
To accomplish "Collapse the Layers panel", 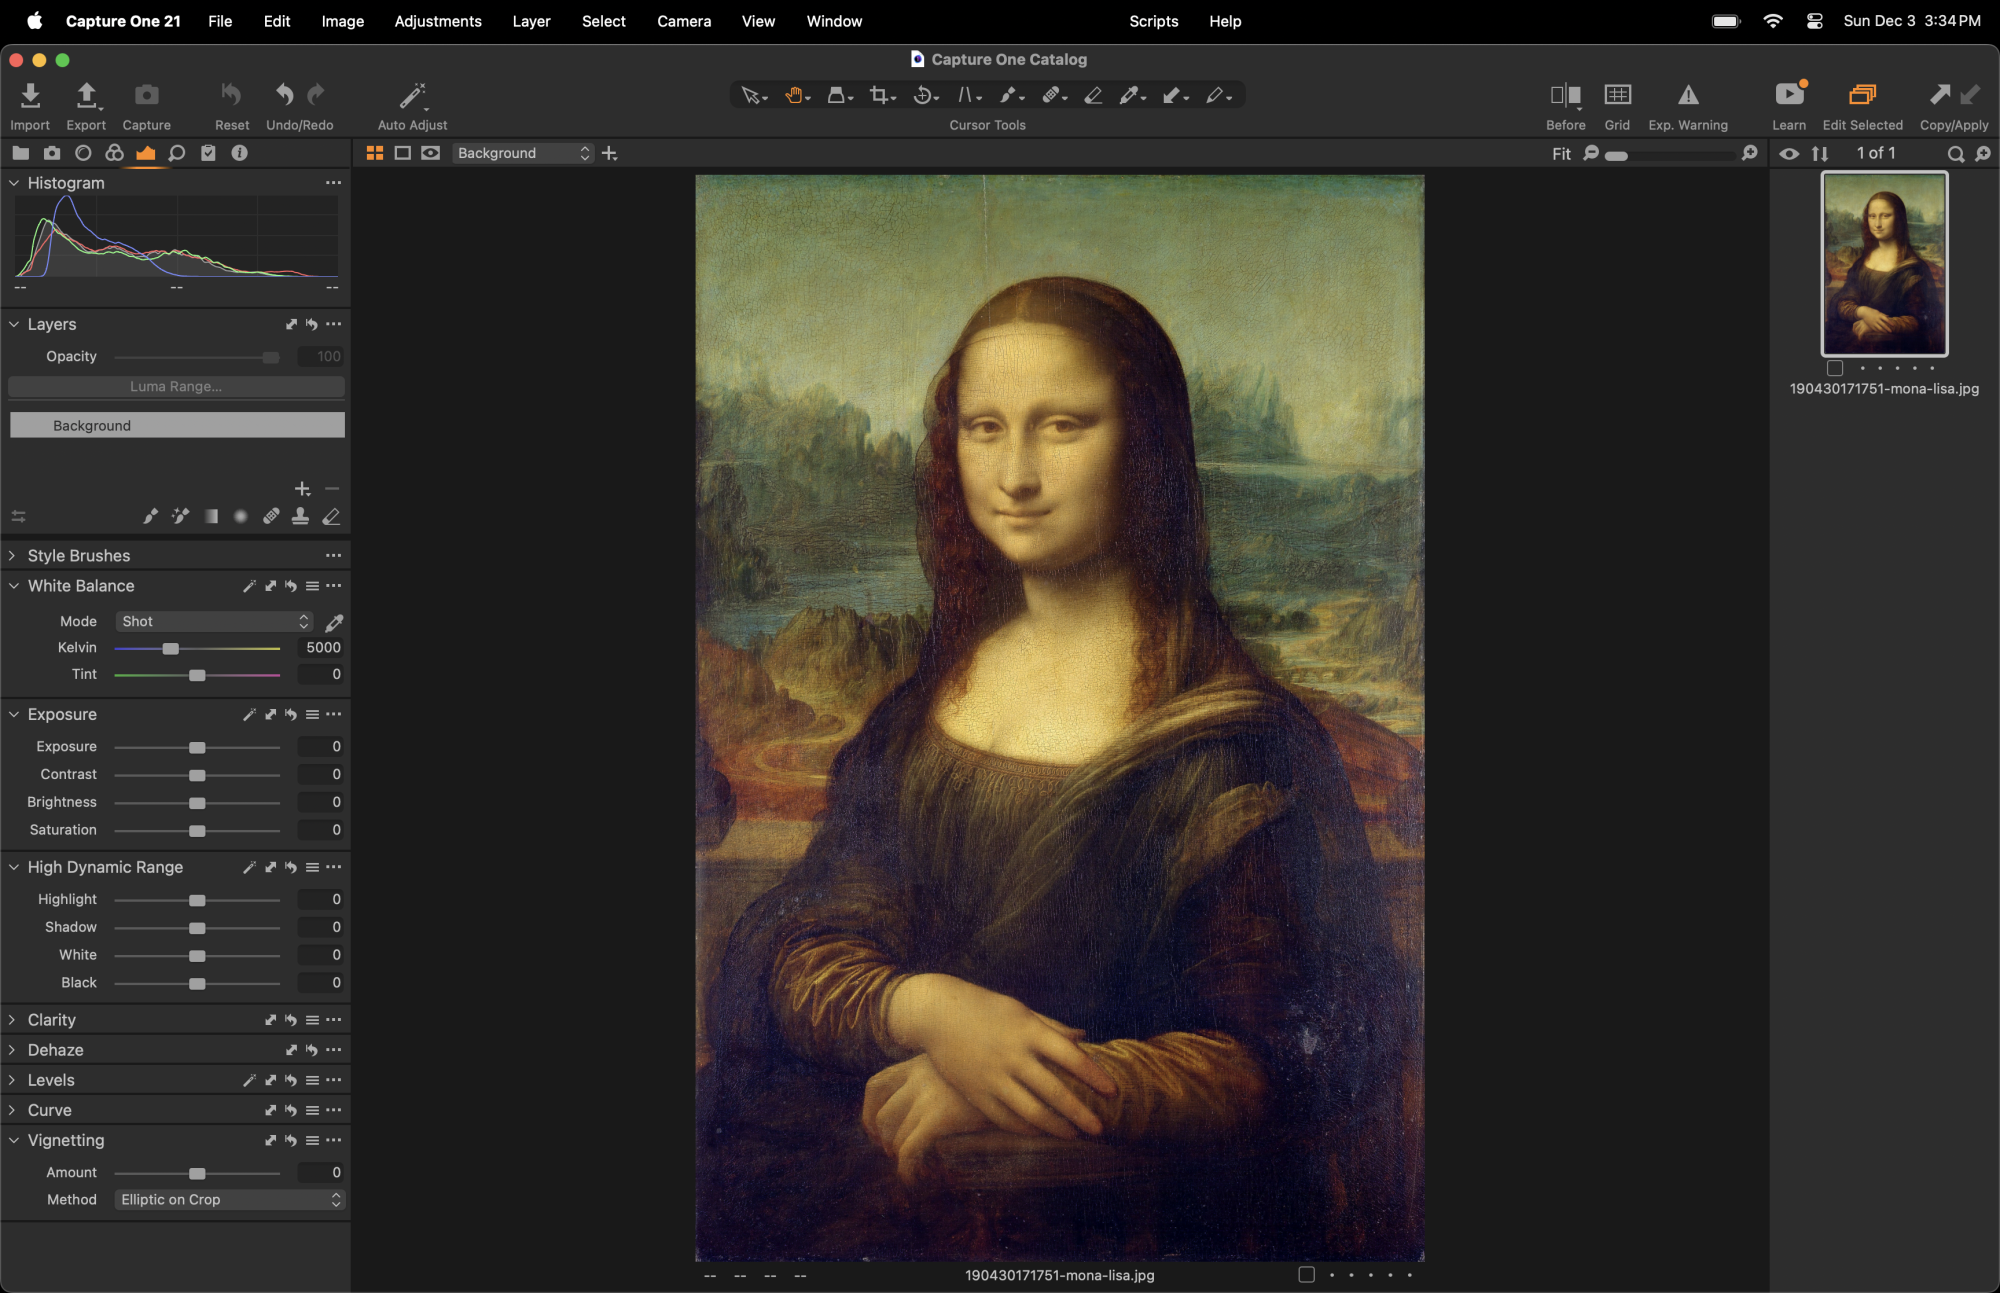I will tap(14, 324).
